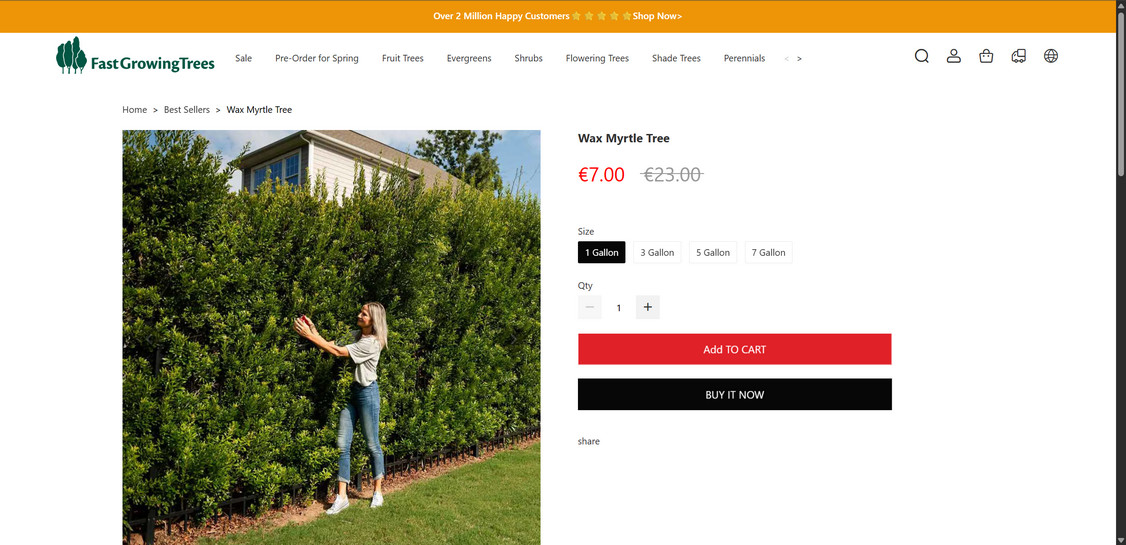The width and height of the screenshot is (1126, 545).
Task: Open the shopping bag cart icon
Action: 986,56
